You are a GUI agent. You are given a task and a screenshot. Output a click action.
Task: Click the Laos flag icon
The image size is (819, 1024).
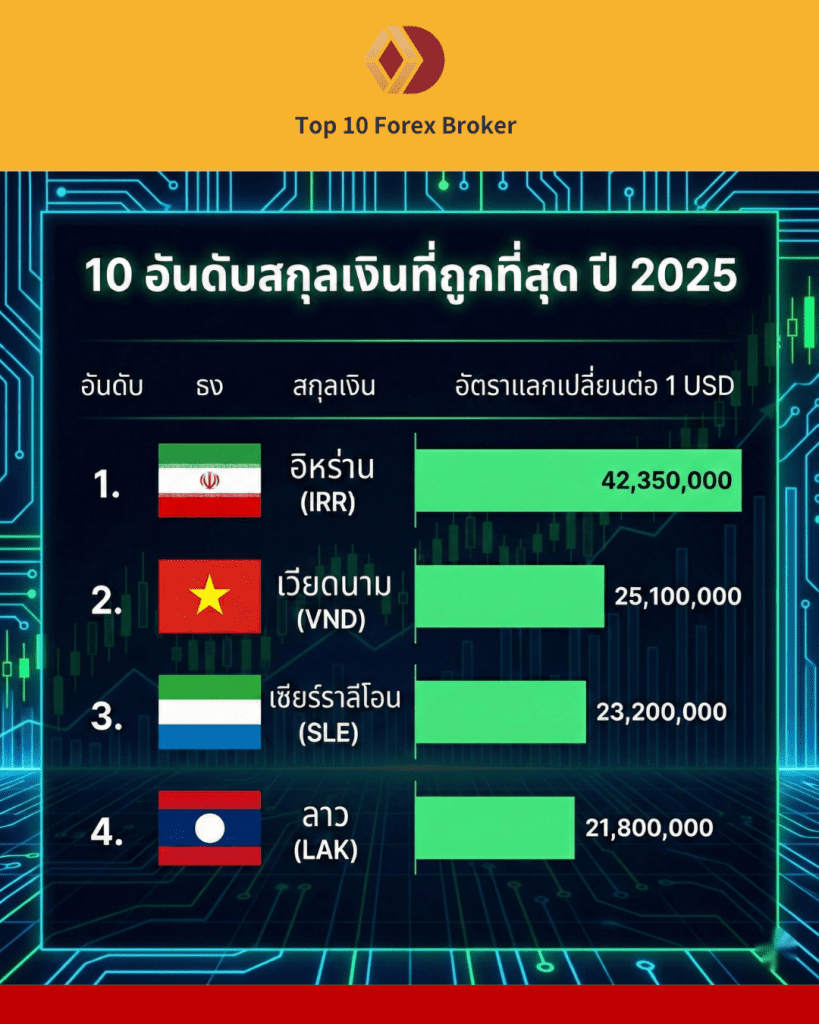[210, 828]
